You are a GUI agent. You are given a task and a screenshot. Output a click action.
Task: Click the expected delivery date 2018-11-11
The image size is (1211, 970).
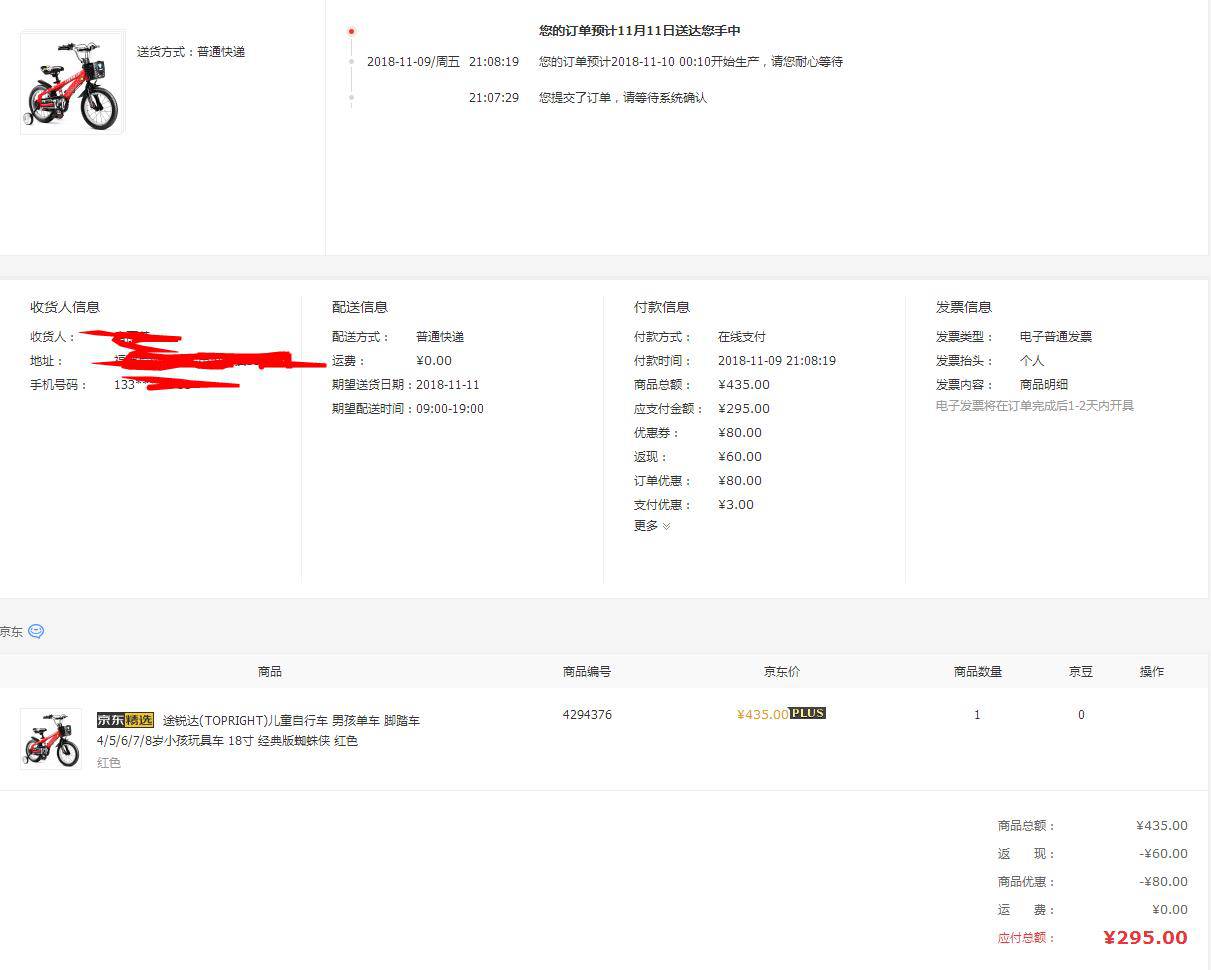pos(448,385)
